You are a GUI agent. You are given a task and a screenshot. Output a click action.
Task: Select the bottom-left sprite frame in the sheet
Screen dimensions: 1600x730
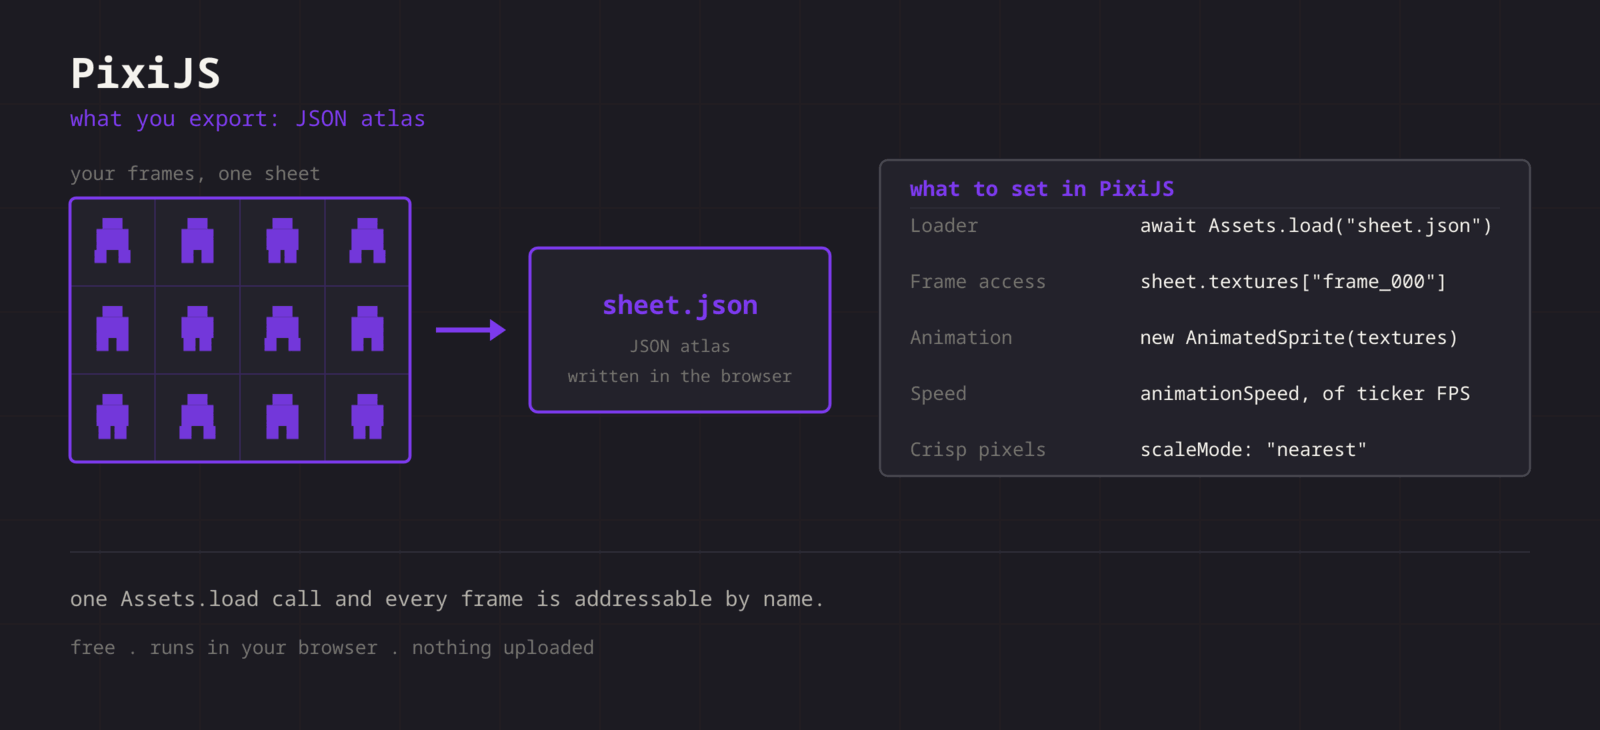point(113,417)
